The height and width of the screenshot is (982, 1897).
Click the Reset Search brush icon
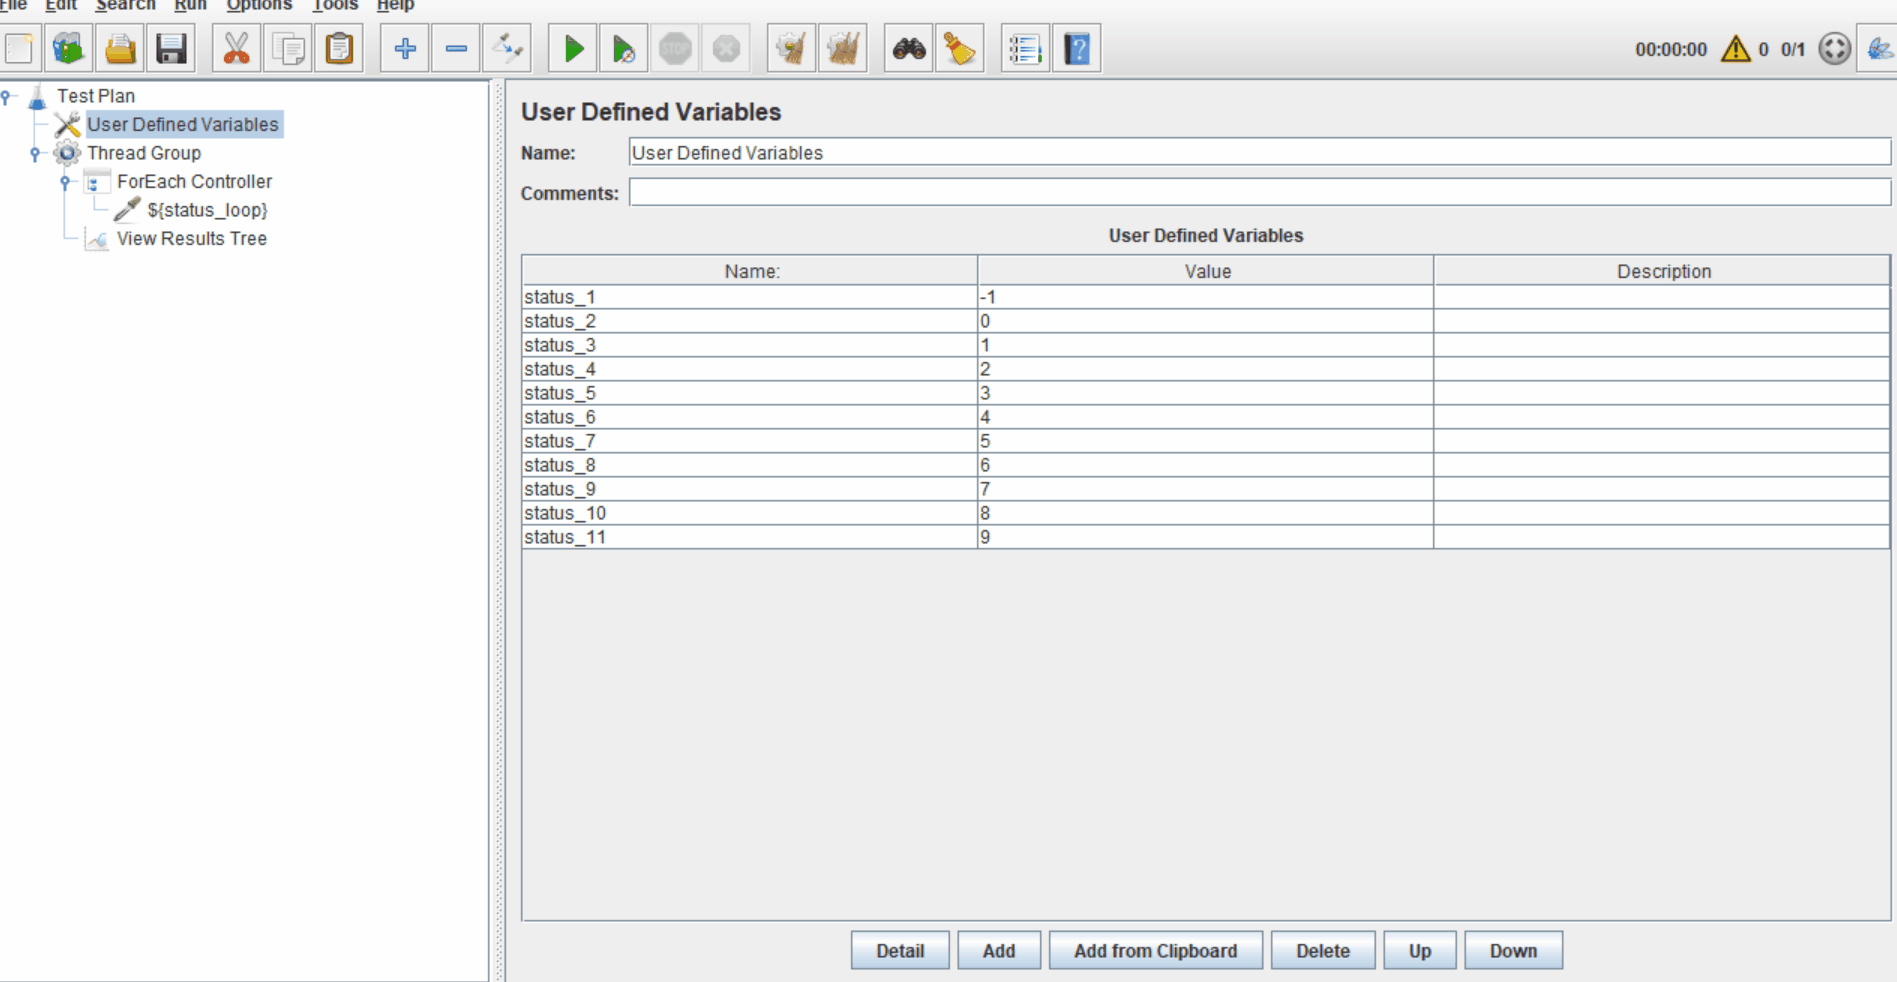pyautogui.click(x=960, y=48)
